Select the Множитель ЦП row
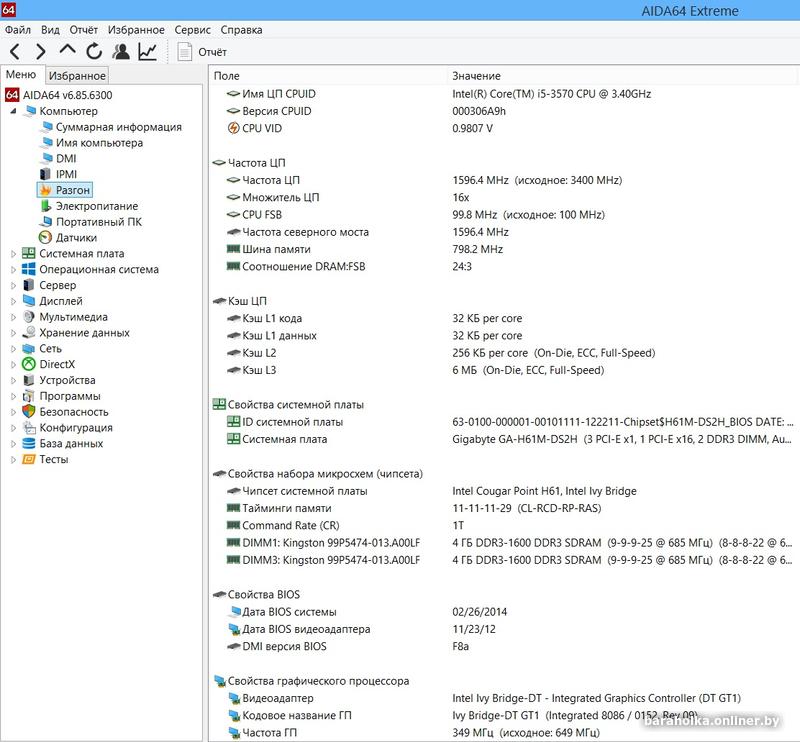 click(x=503, y=197)
